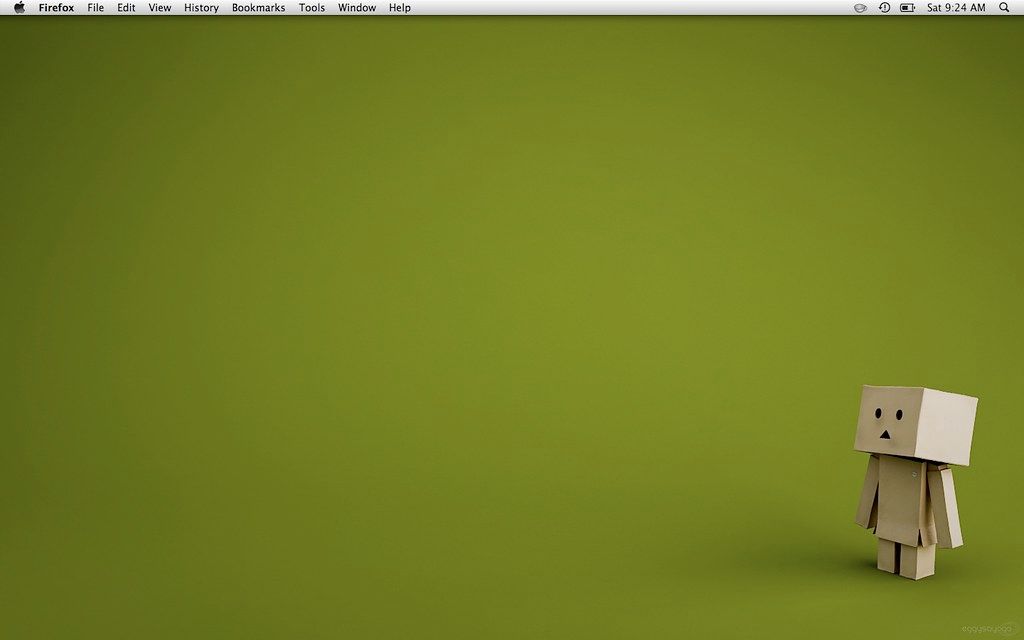The height and width of the screenshot is (640, 1024).
Task: Open the History menu
Action: (200, 8)
